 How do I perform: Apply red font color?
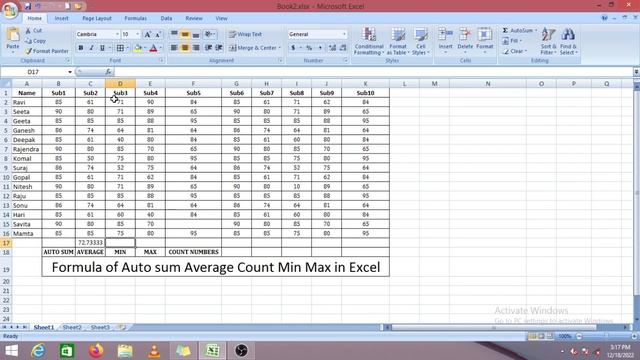pos(153,48)
